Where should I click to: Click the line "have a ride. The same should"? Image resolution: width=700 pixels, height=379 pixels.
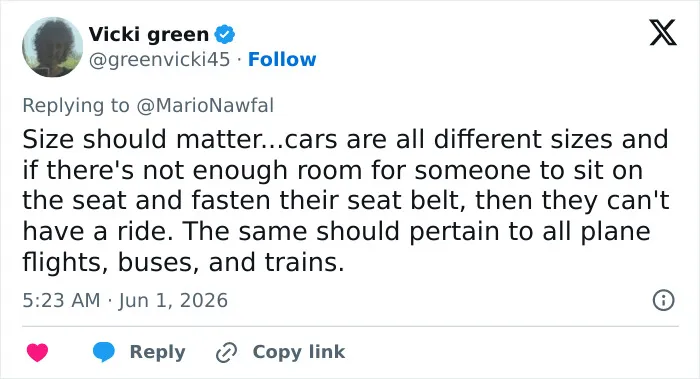click(x=211, y=231)
